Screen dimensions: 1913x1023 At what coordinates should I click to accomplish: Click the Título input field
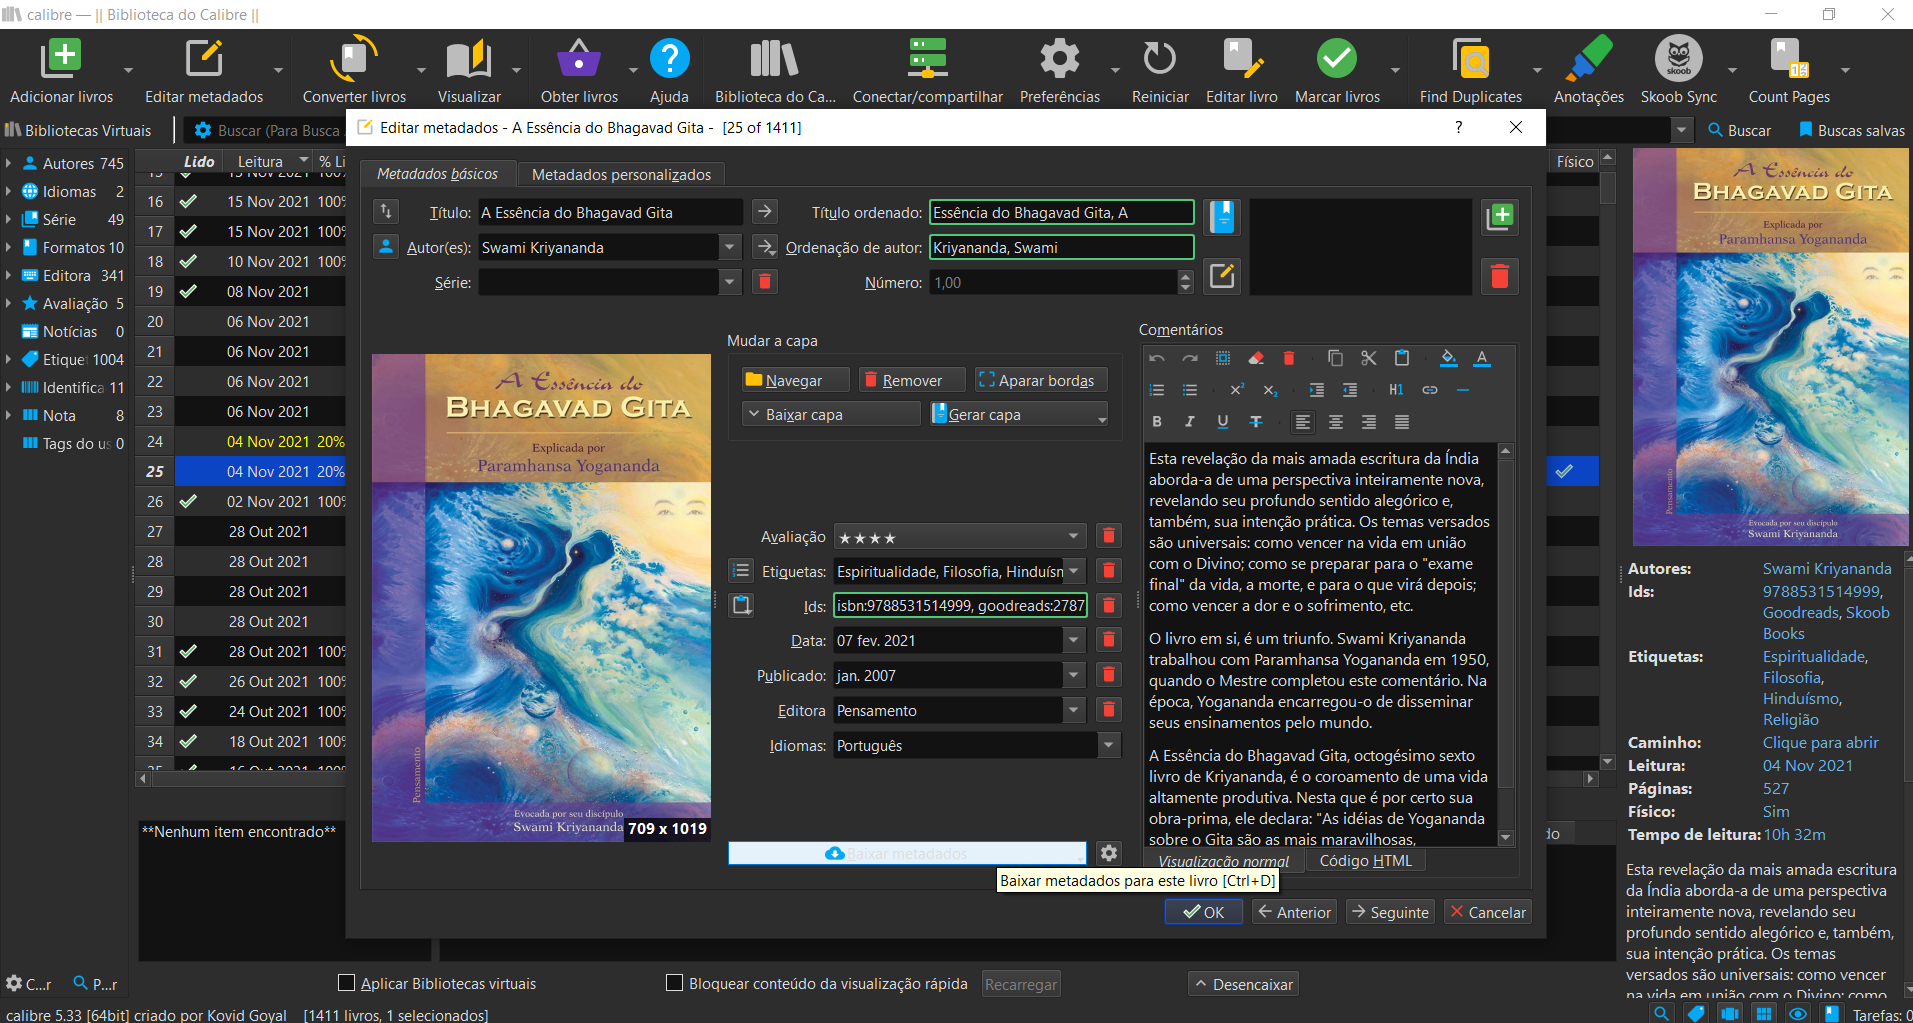click(x=610, y=212)
